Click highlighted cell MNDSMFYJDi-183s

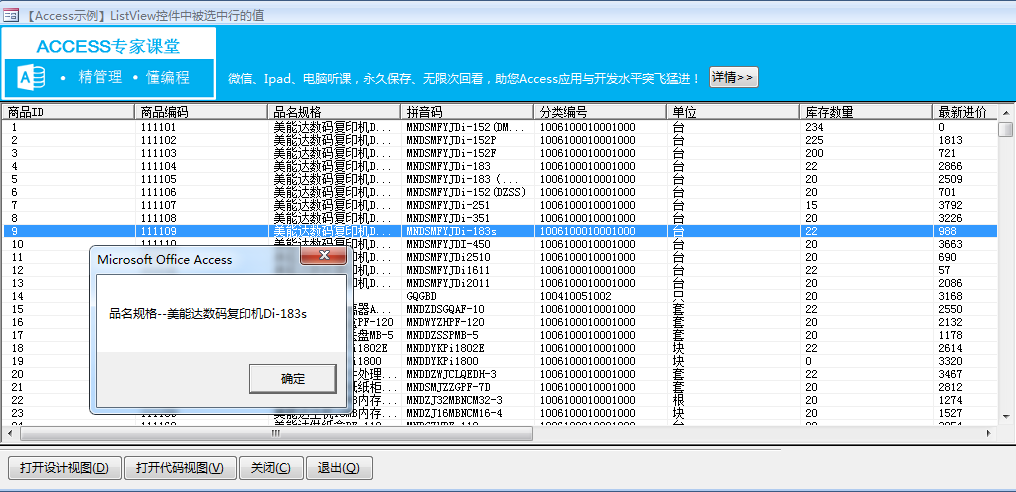[451, 231]
